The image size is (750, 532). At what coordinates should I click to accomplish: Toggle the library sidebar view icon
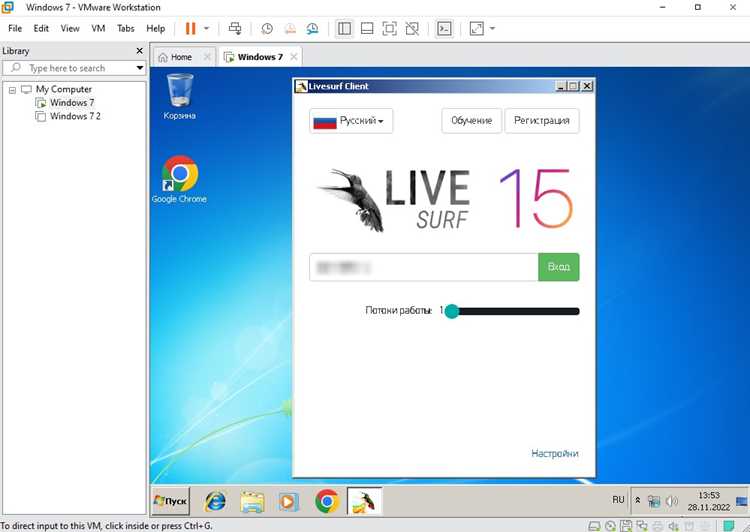tap(344, 29)
